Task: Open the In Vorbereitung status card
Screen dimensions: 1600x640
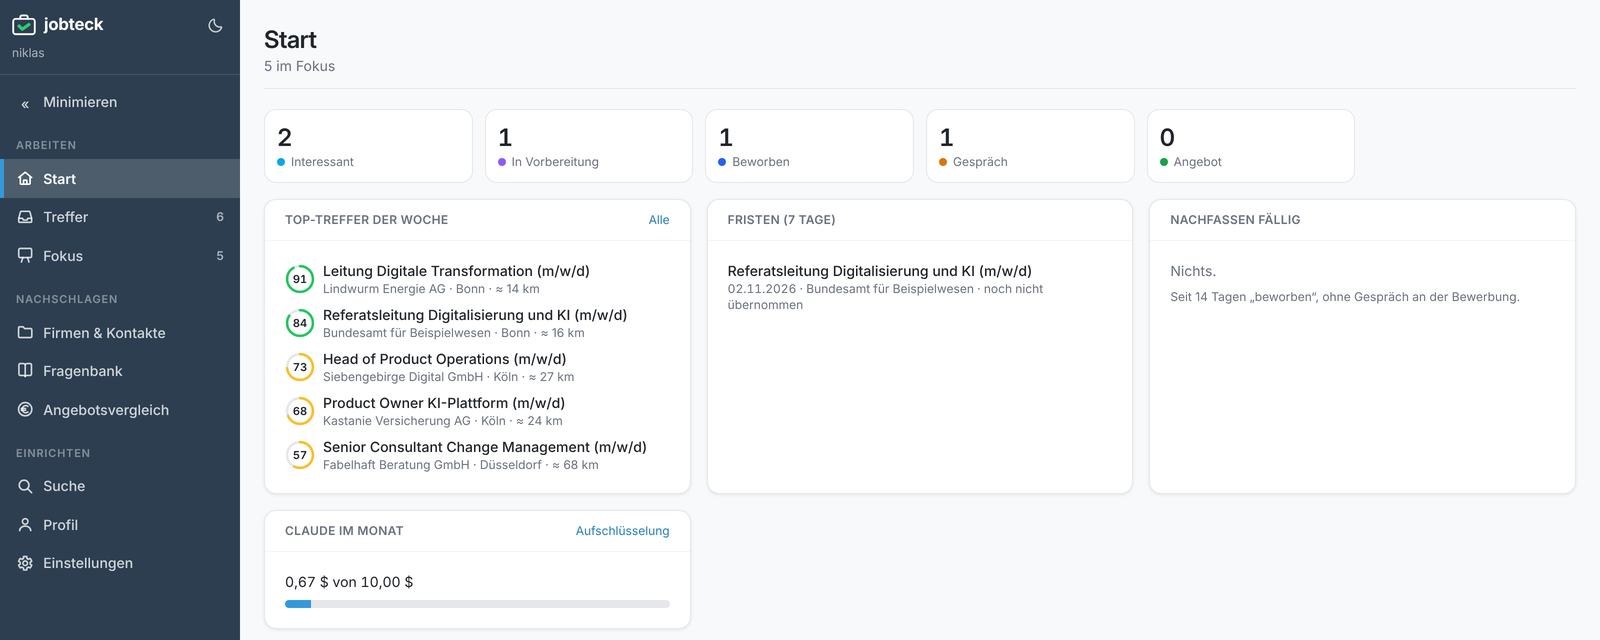Action: tap(589, 146)
